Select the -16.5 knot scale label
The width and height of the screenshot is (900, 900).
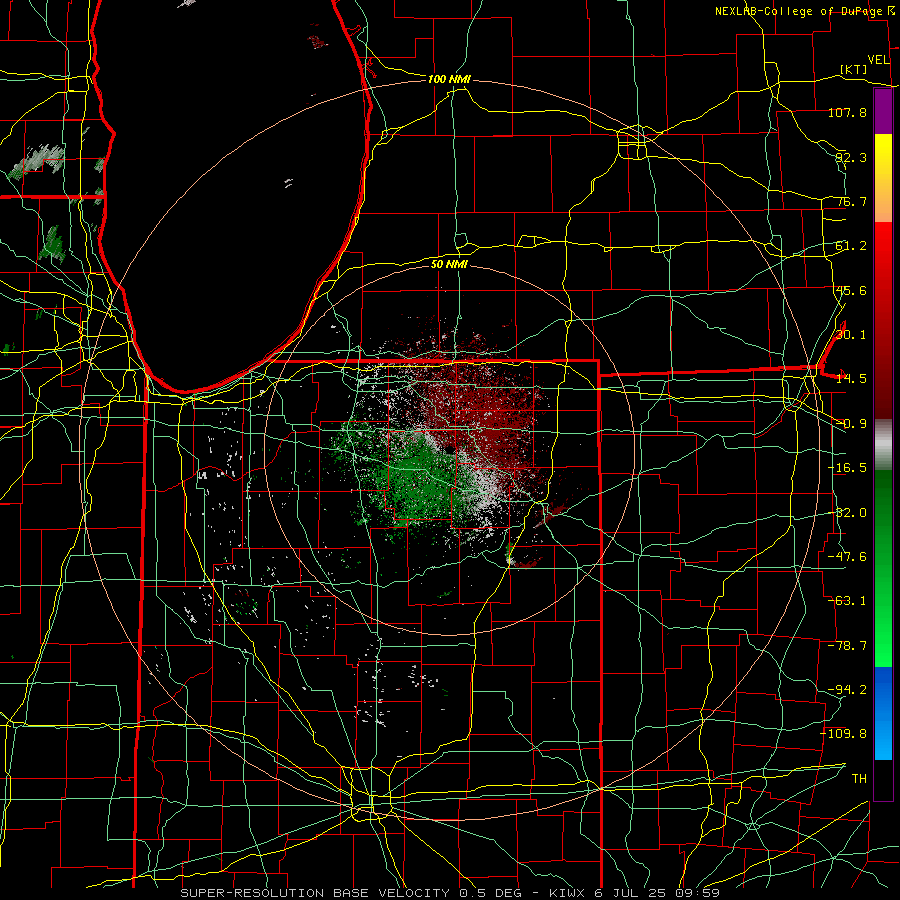(x=847, y=468)
